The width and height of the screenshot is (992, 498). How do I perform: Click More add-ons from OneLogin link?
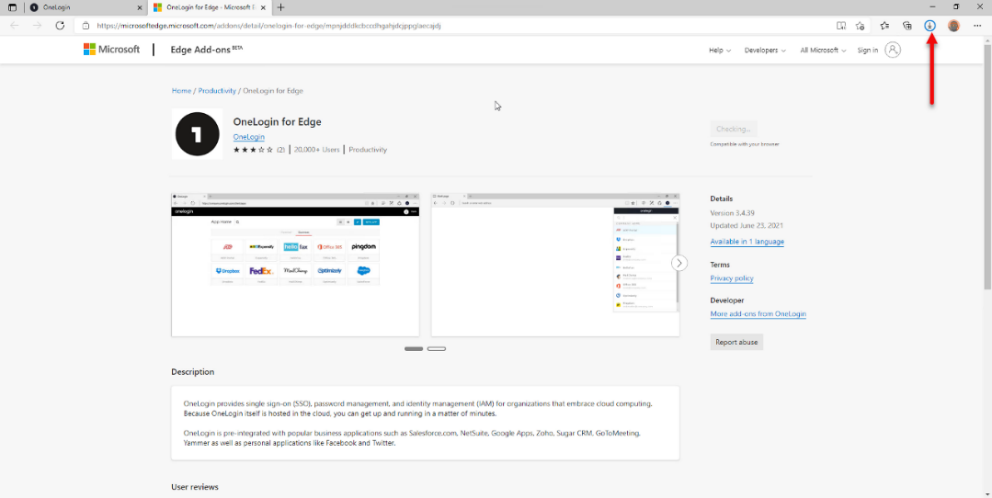click(x=757, y=314)
